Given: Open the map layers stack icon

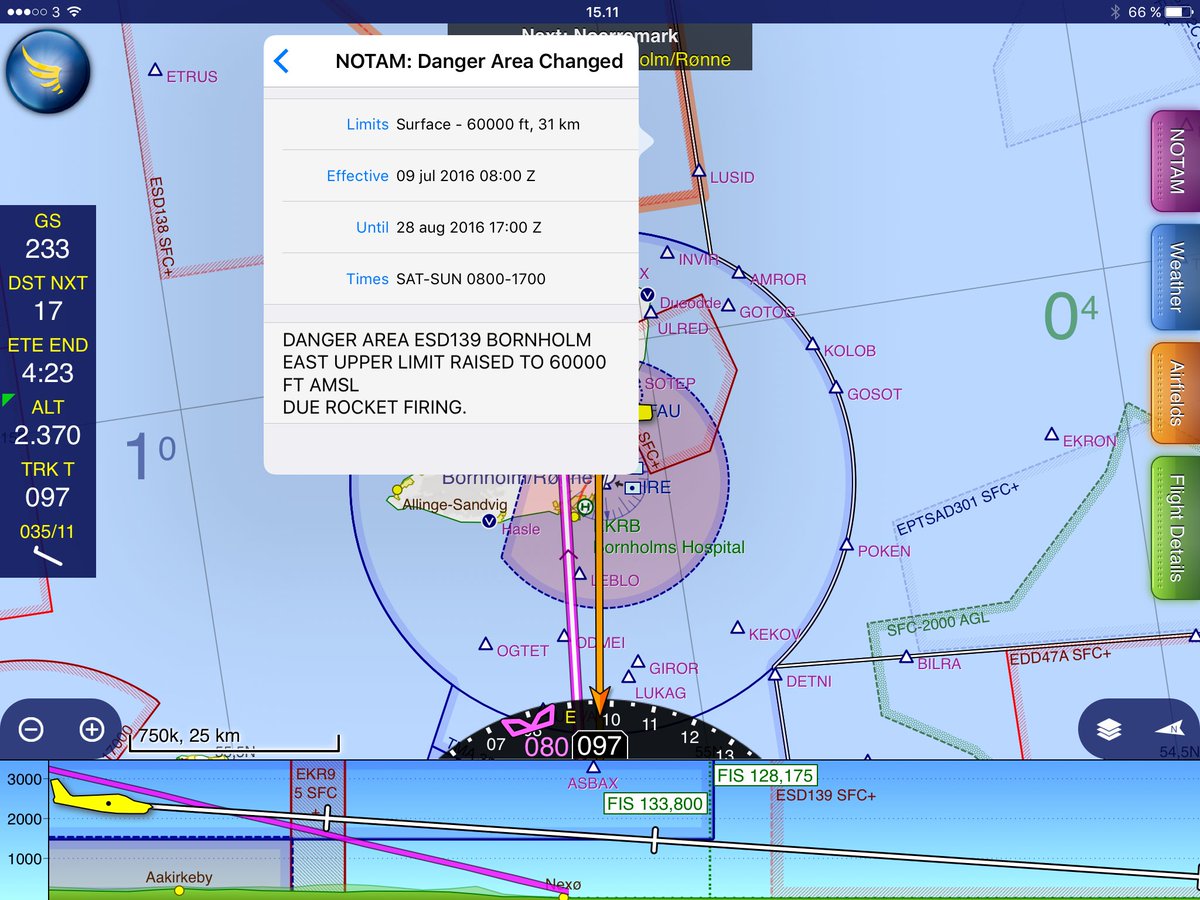Looking at the screenshot, I should click(x=1109, y=730).
